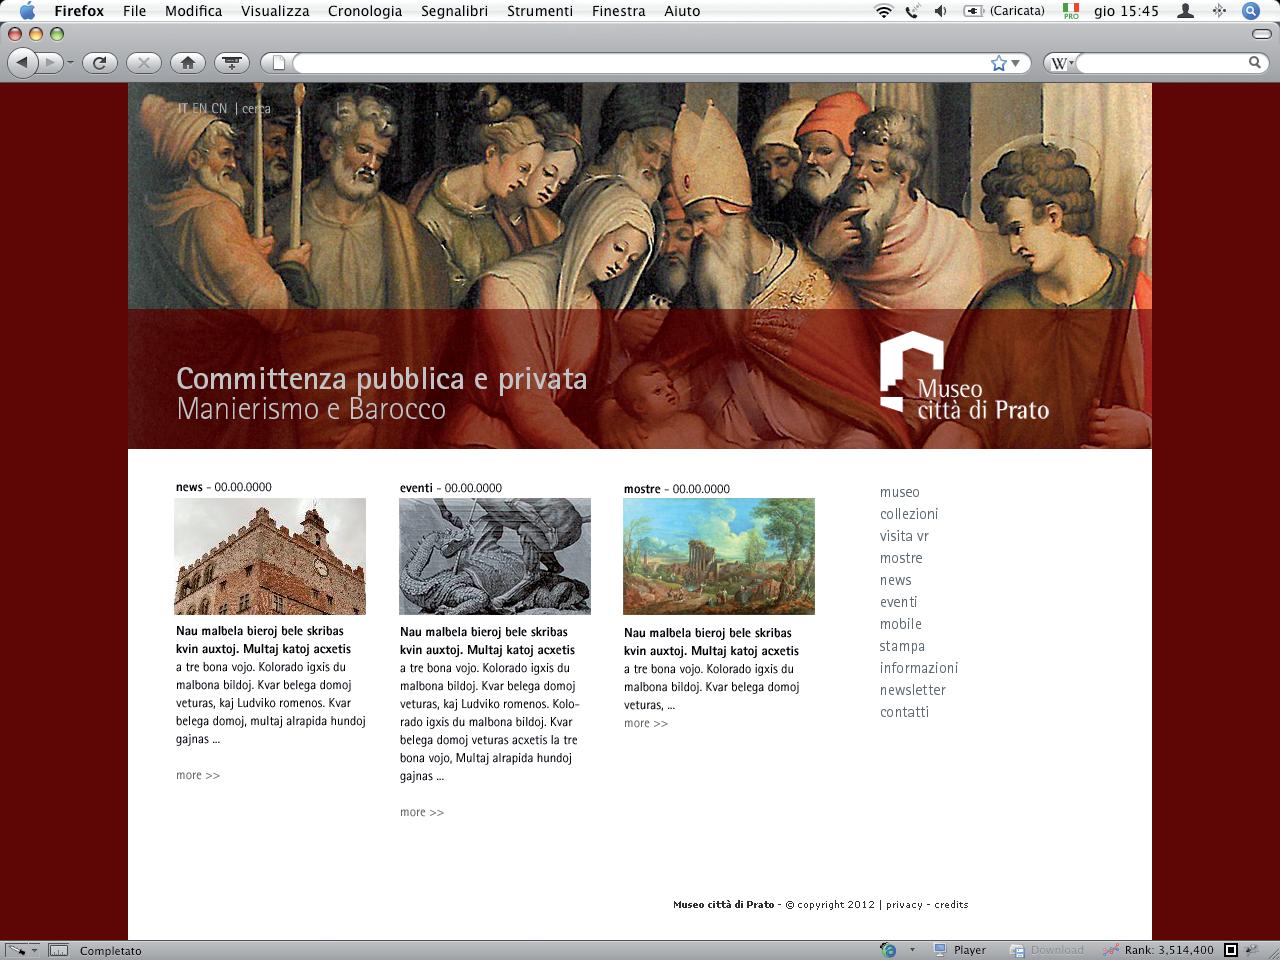The height and width of the screenshot is (960, 1280).
Task: Open the Visualizza menu
Action: [275, 11]
